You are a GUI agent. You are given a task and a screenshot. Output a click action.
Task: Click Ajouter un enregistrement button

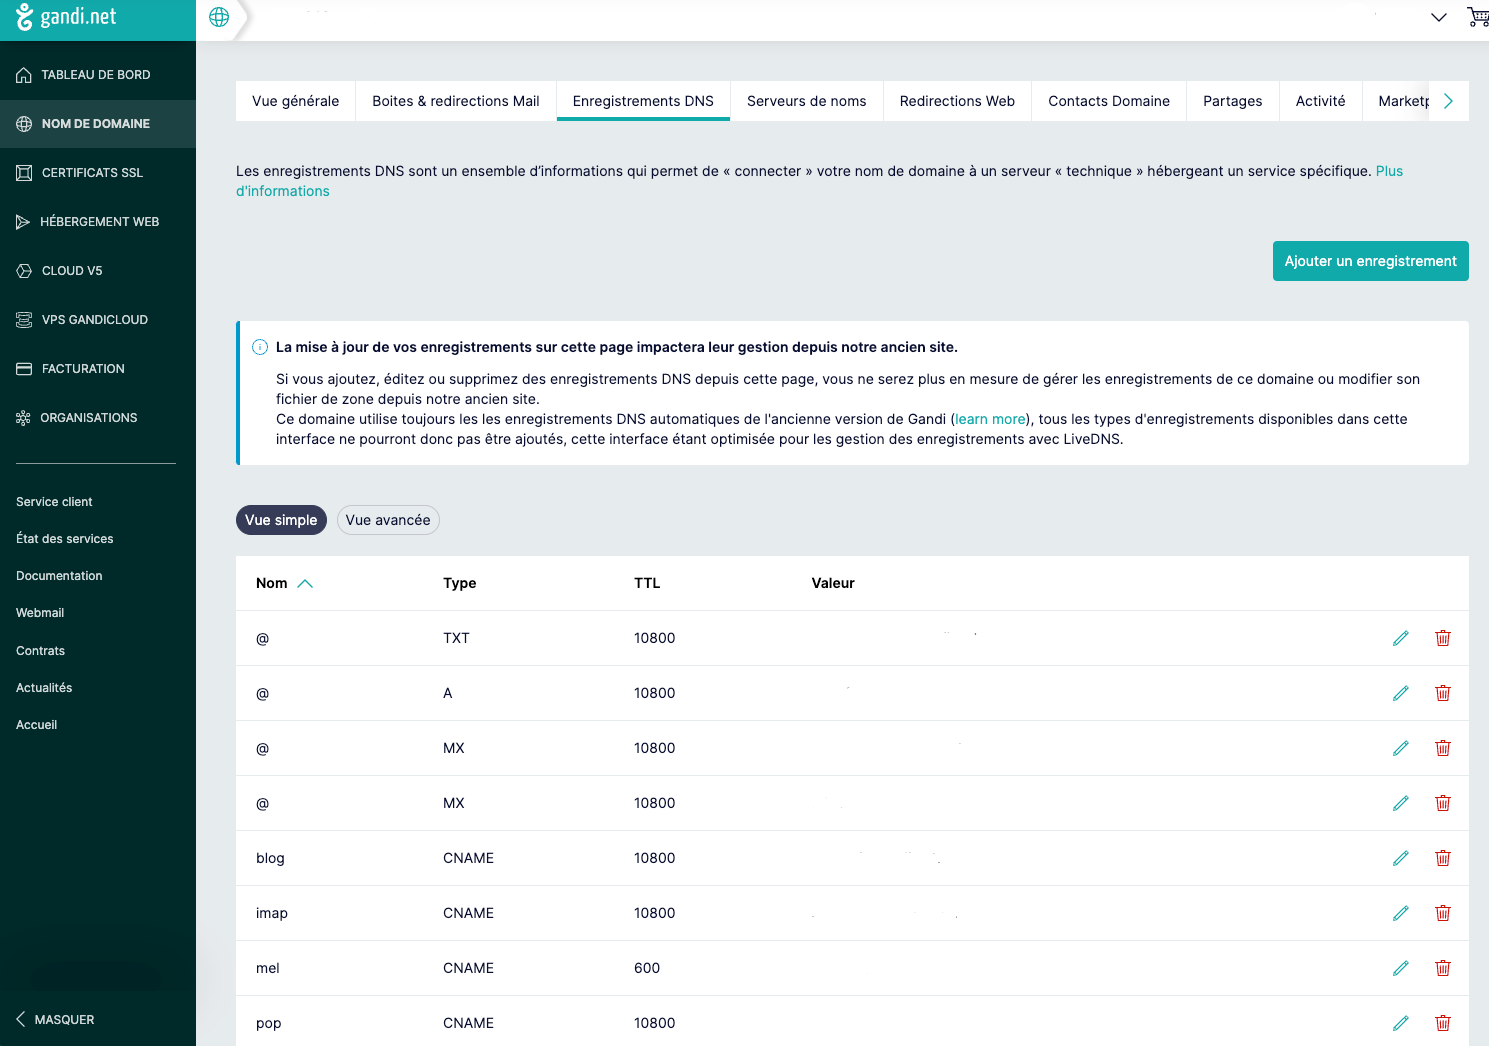point(1370,261)
